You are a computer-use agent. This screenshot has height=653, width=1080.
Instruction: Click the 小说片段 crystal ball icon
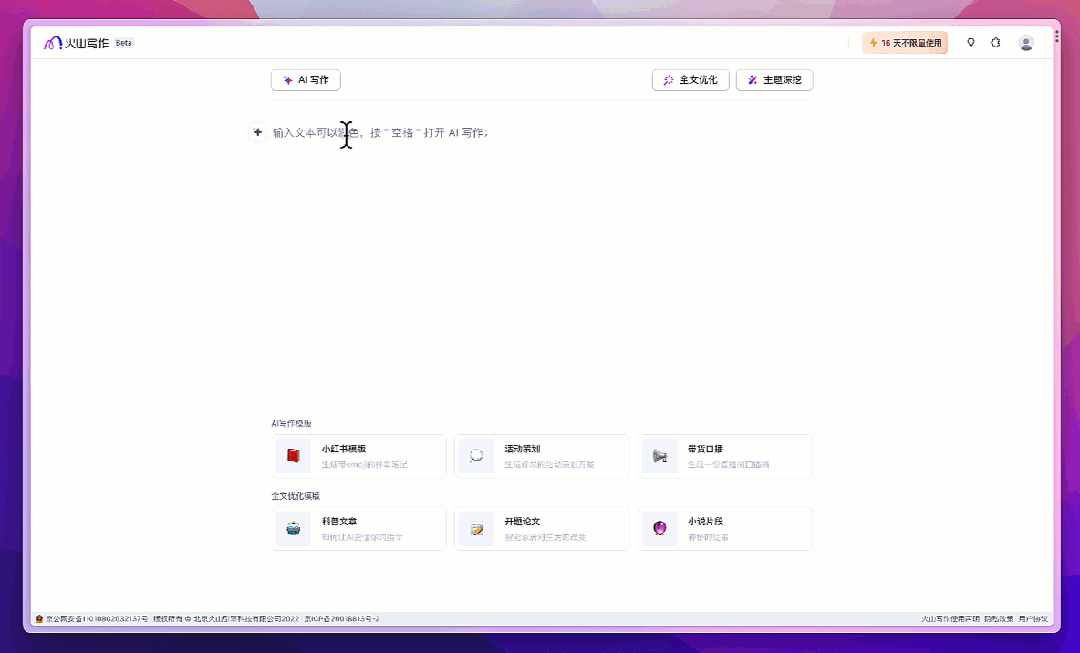(x=659, y=529)
